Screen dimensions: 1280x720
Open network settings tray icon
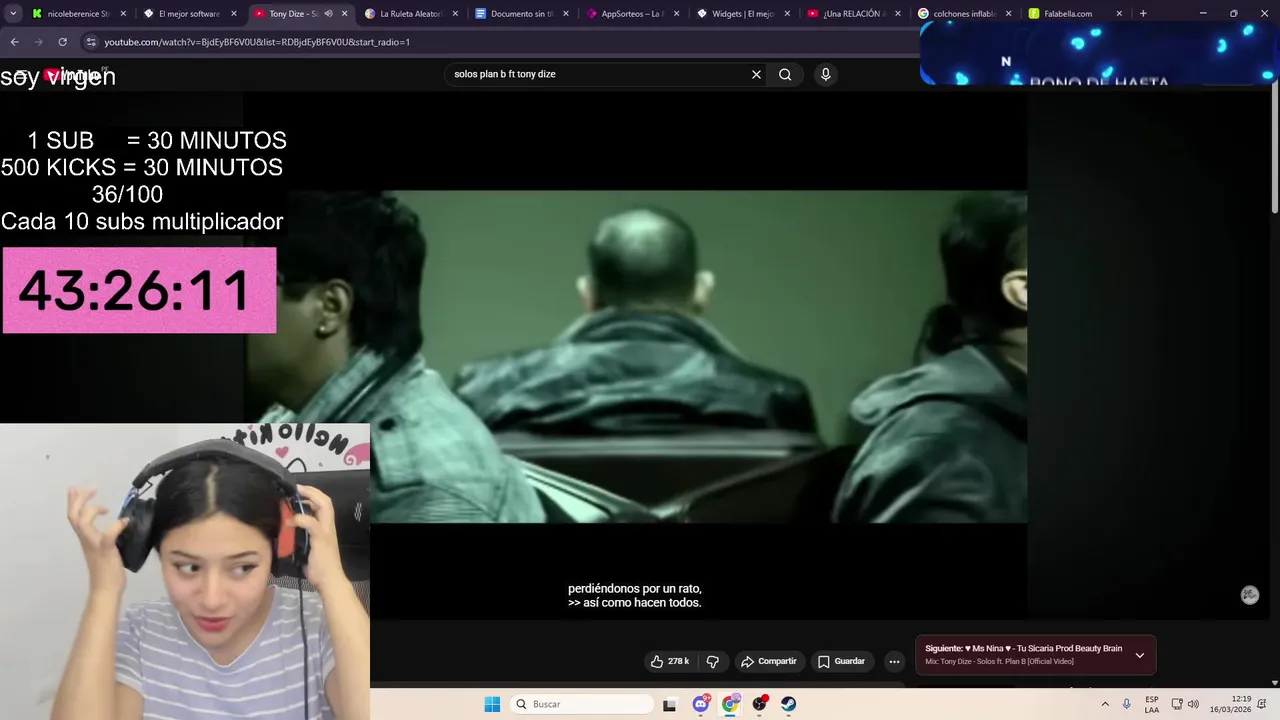click(x=1177, y=704)
